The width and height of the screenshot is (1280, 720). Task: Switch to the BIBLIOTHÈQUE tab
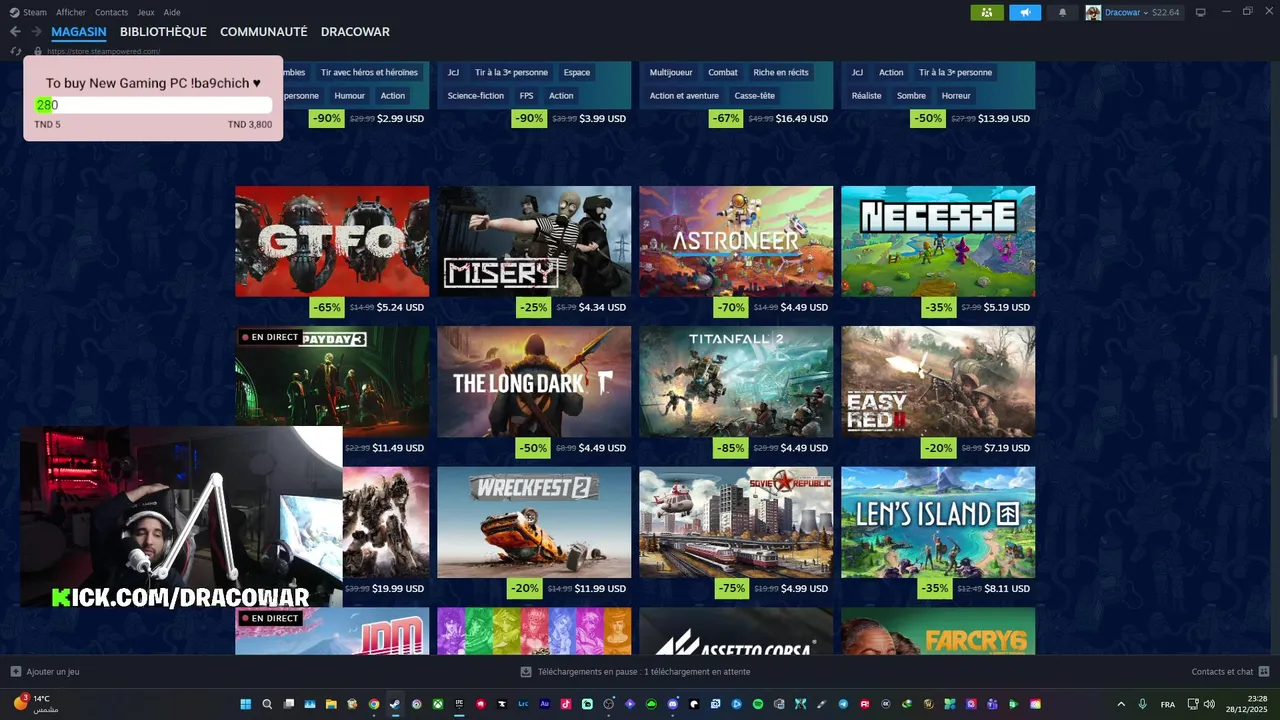163,32
